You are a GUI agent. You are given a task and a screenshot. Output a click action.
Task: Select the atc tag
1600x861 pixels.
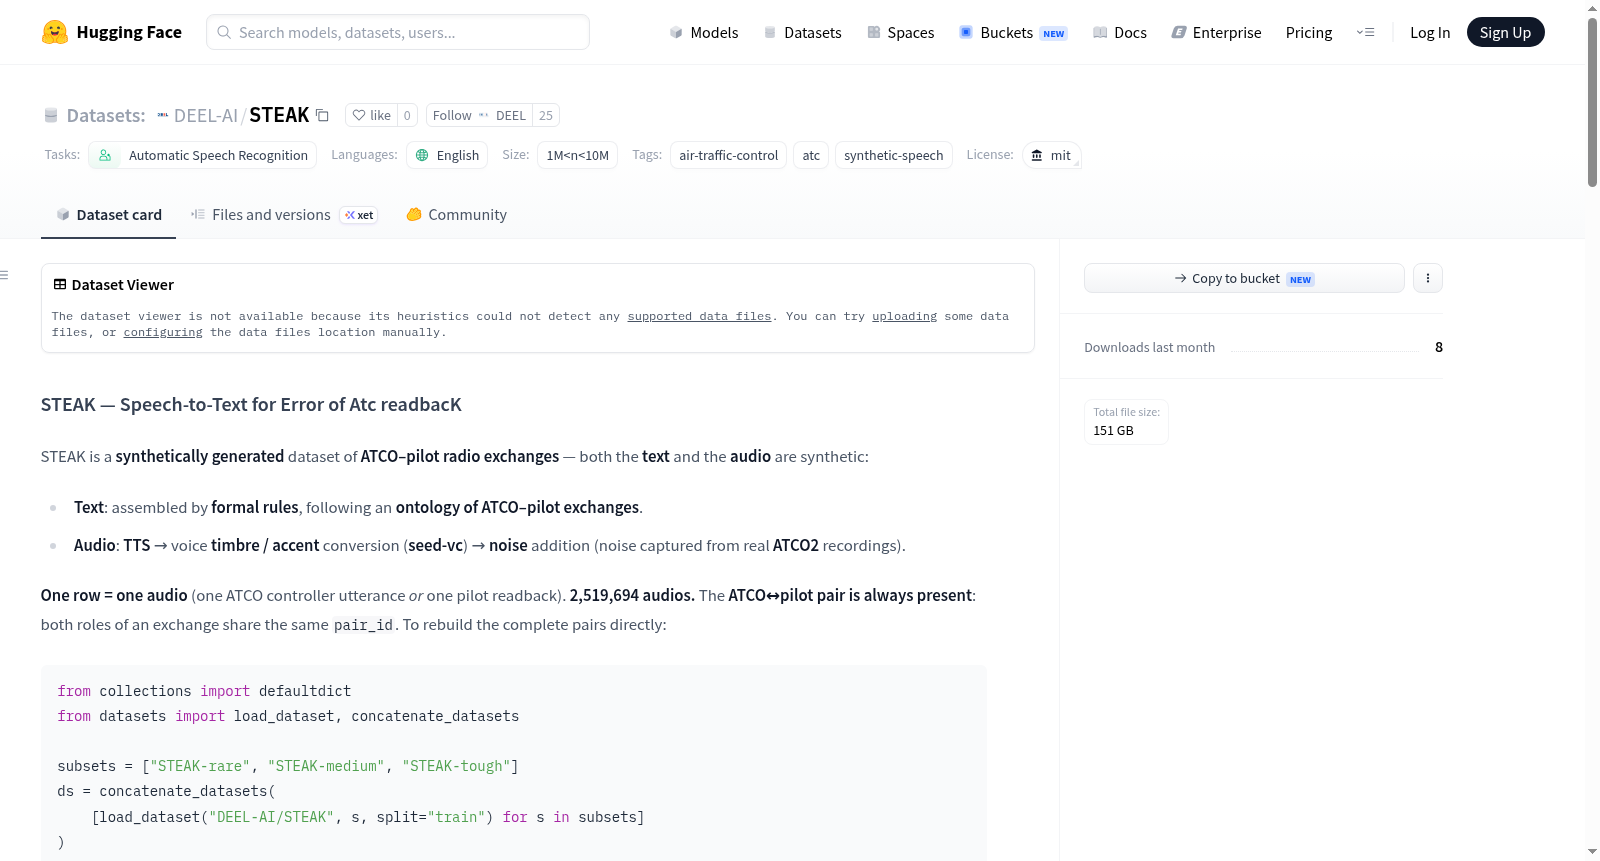pyautogui.click(x=811, y=155)
